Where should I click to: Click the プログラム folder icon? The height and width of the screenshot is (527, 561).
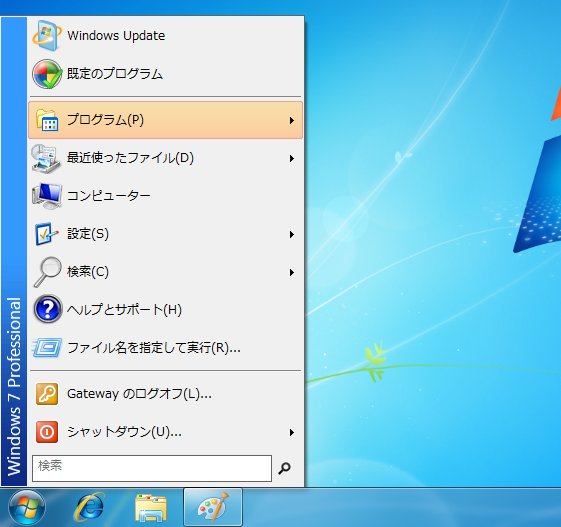coord(47,120)
